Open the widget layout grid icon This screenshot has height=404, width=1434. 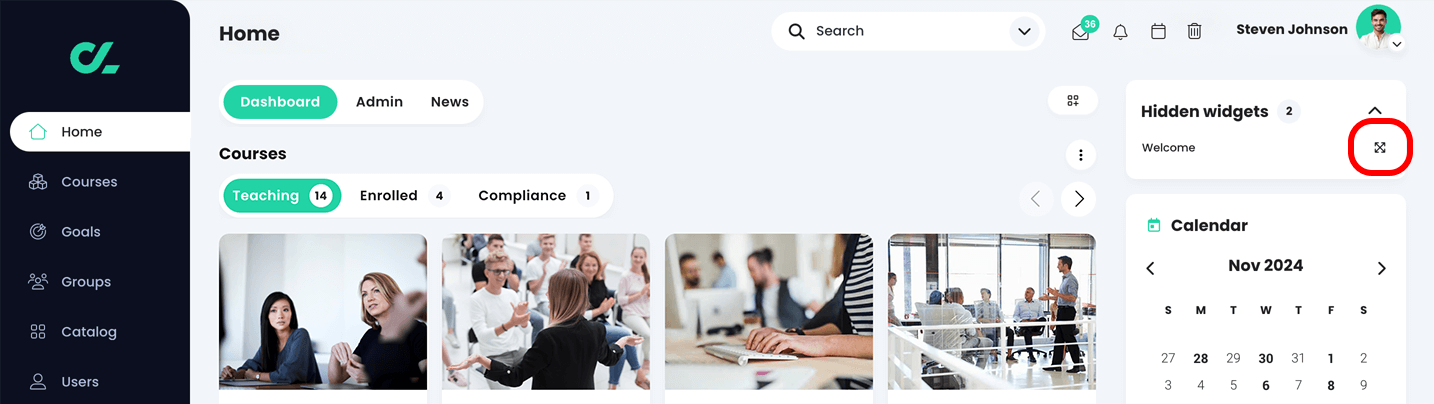pyautogui.click(x=1073, y=101)
